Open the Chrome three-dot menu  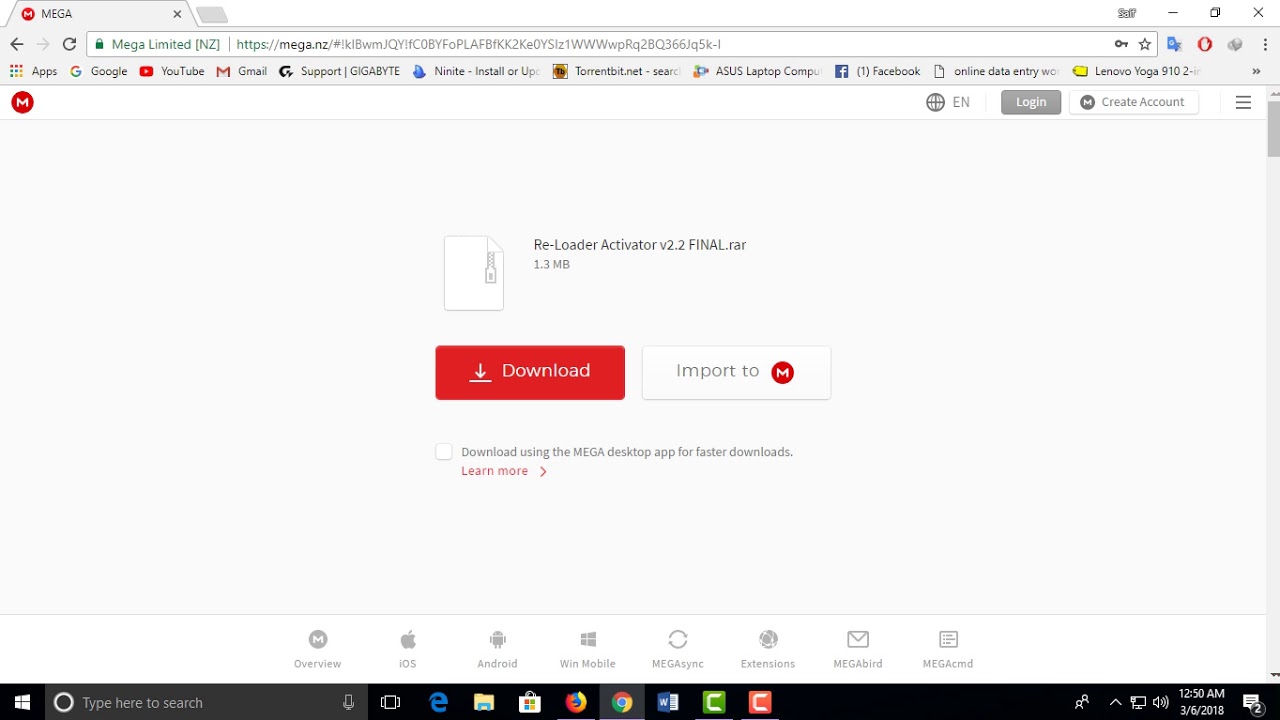1265,44
